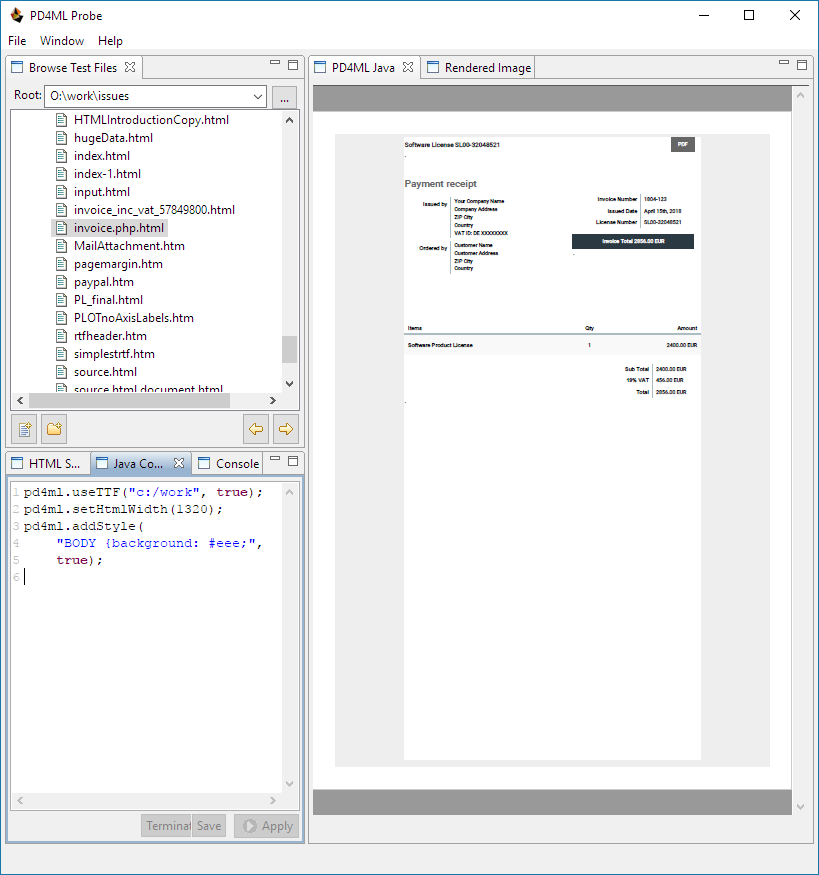819x875 pixels.
Task: Open the File menu
Action: 17,41
